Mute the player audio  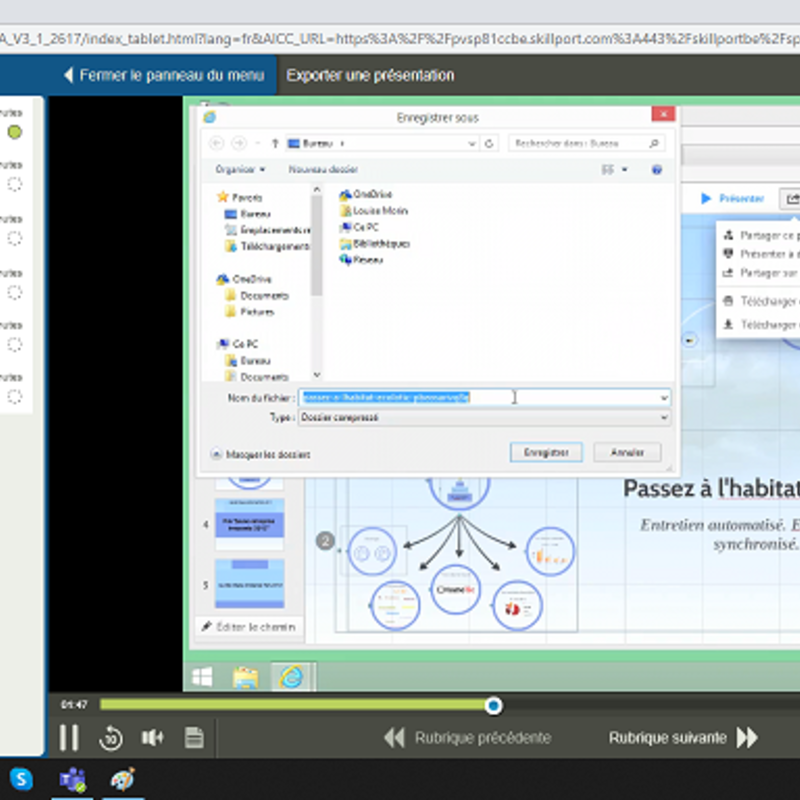(x=152, y=738)
